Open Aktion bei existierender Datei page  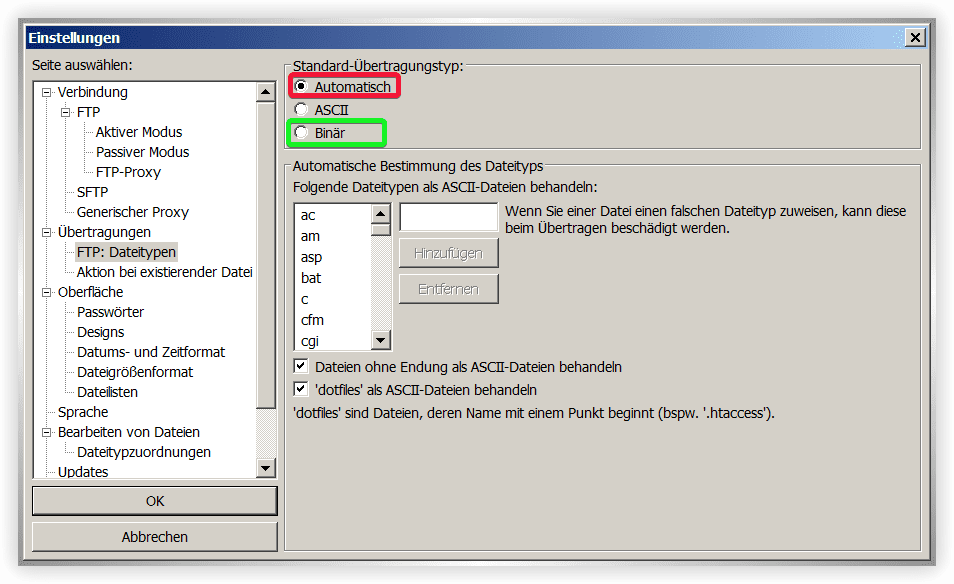[164, 272]
